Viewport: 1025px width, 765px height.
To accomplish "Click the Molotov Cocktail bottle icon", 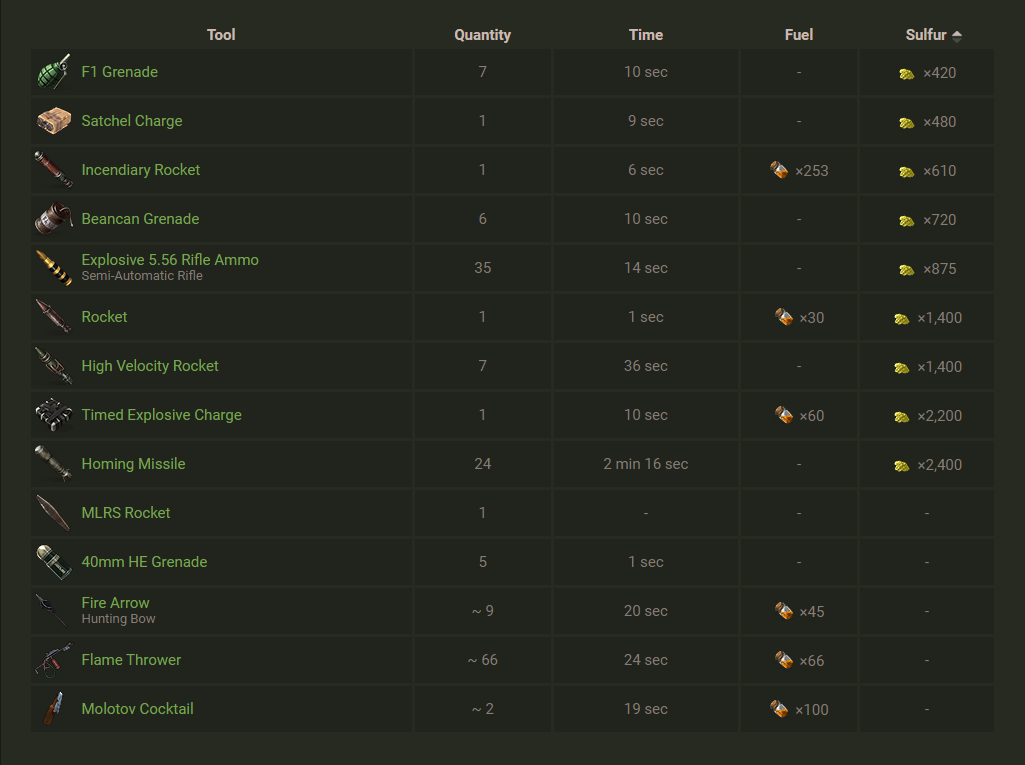I will [x=53, y=709].
